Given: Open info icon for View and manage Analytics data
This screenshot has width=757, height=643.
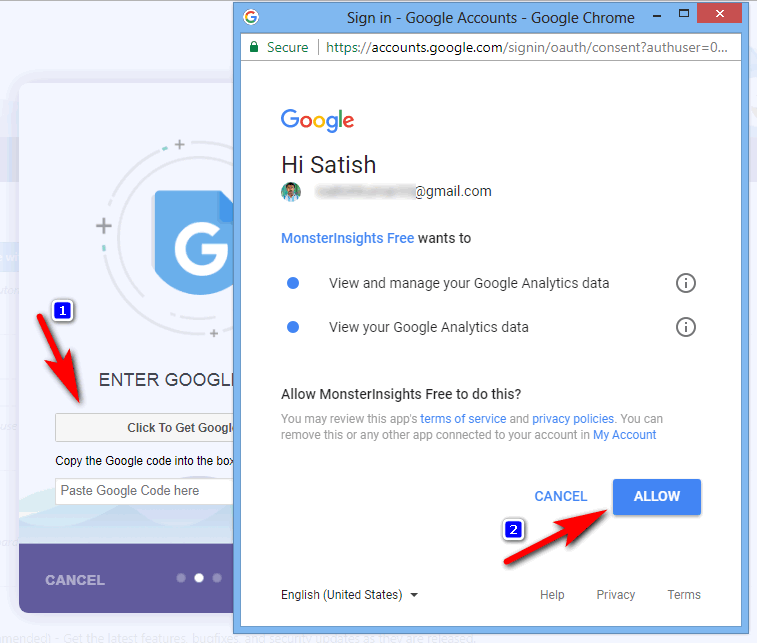Looking at the screenshot, I should coord(685,283).
